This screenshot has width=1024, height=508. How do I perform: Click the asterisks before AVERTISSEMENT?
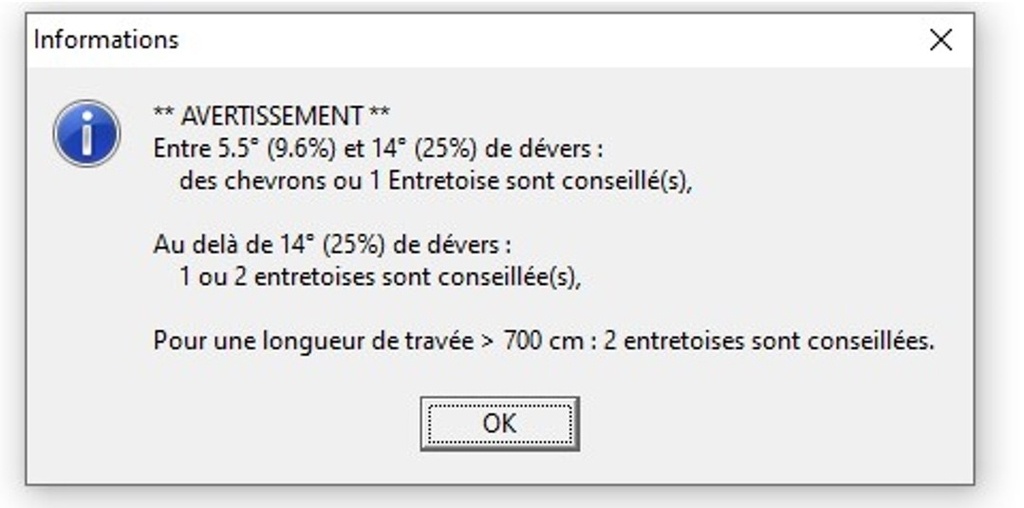163,114
